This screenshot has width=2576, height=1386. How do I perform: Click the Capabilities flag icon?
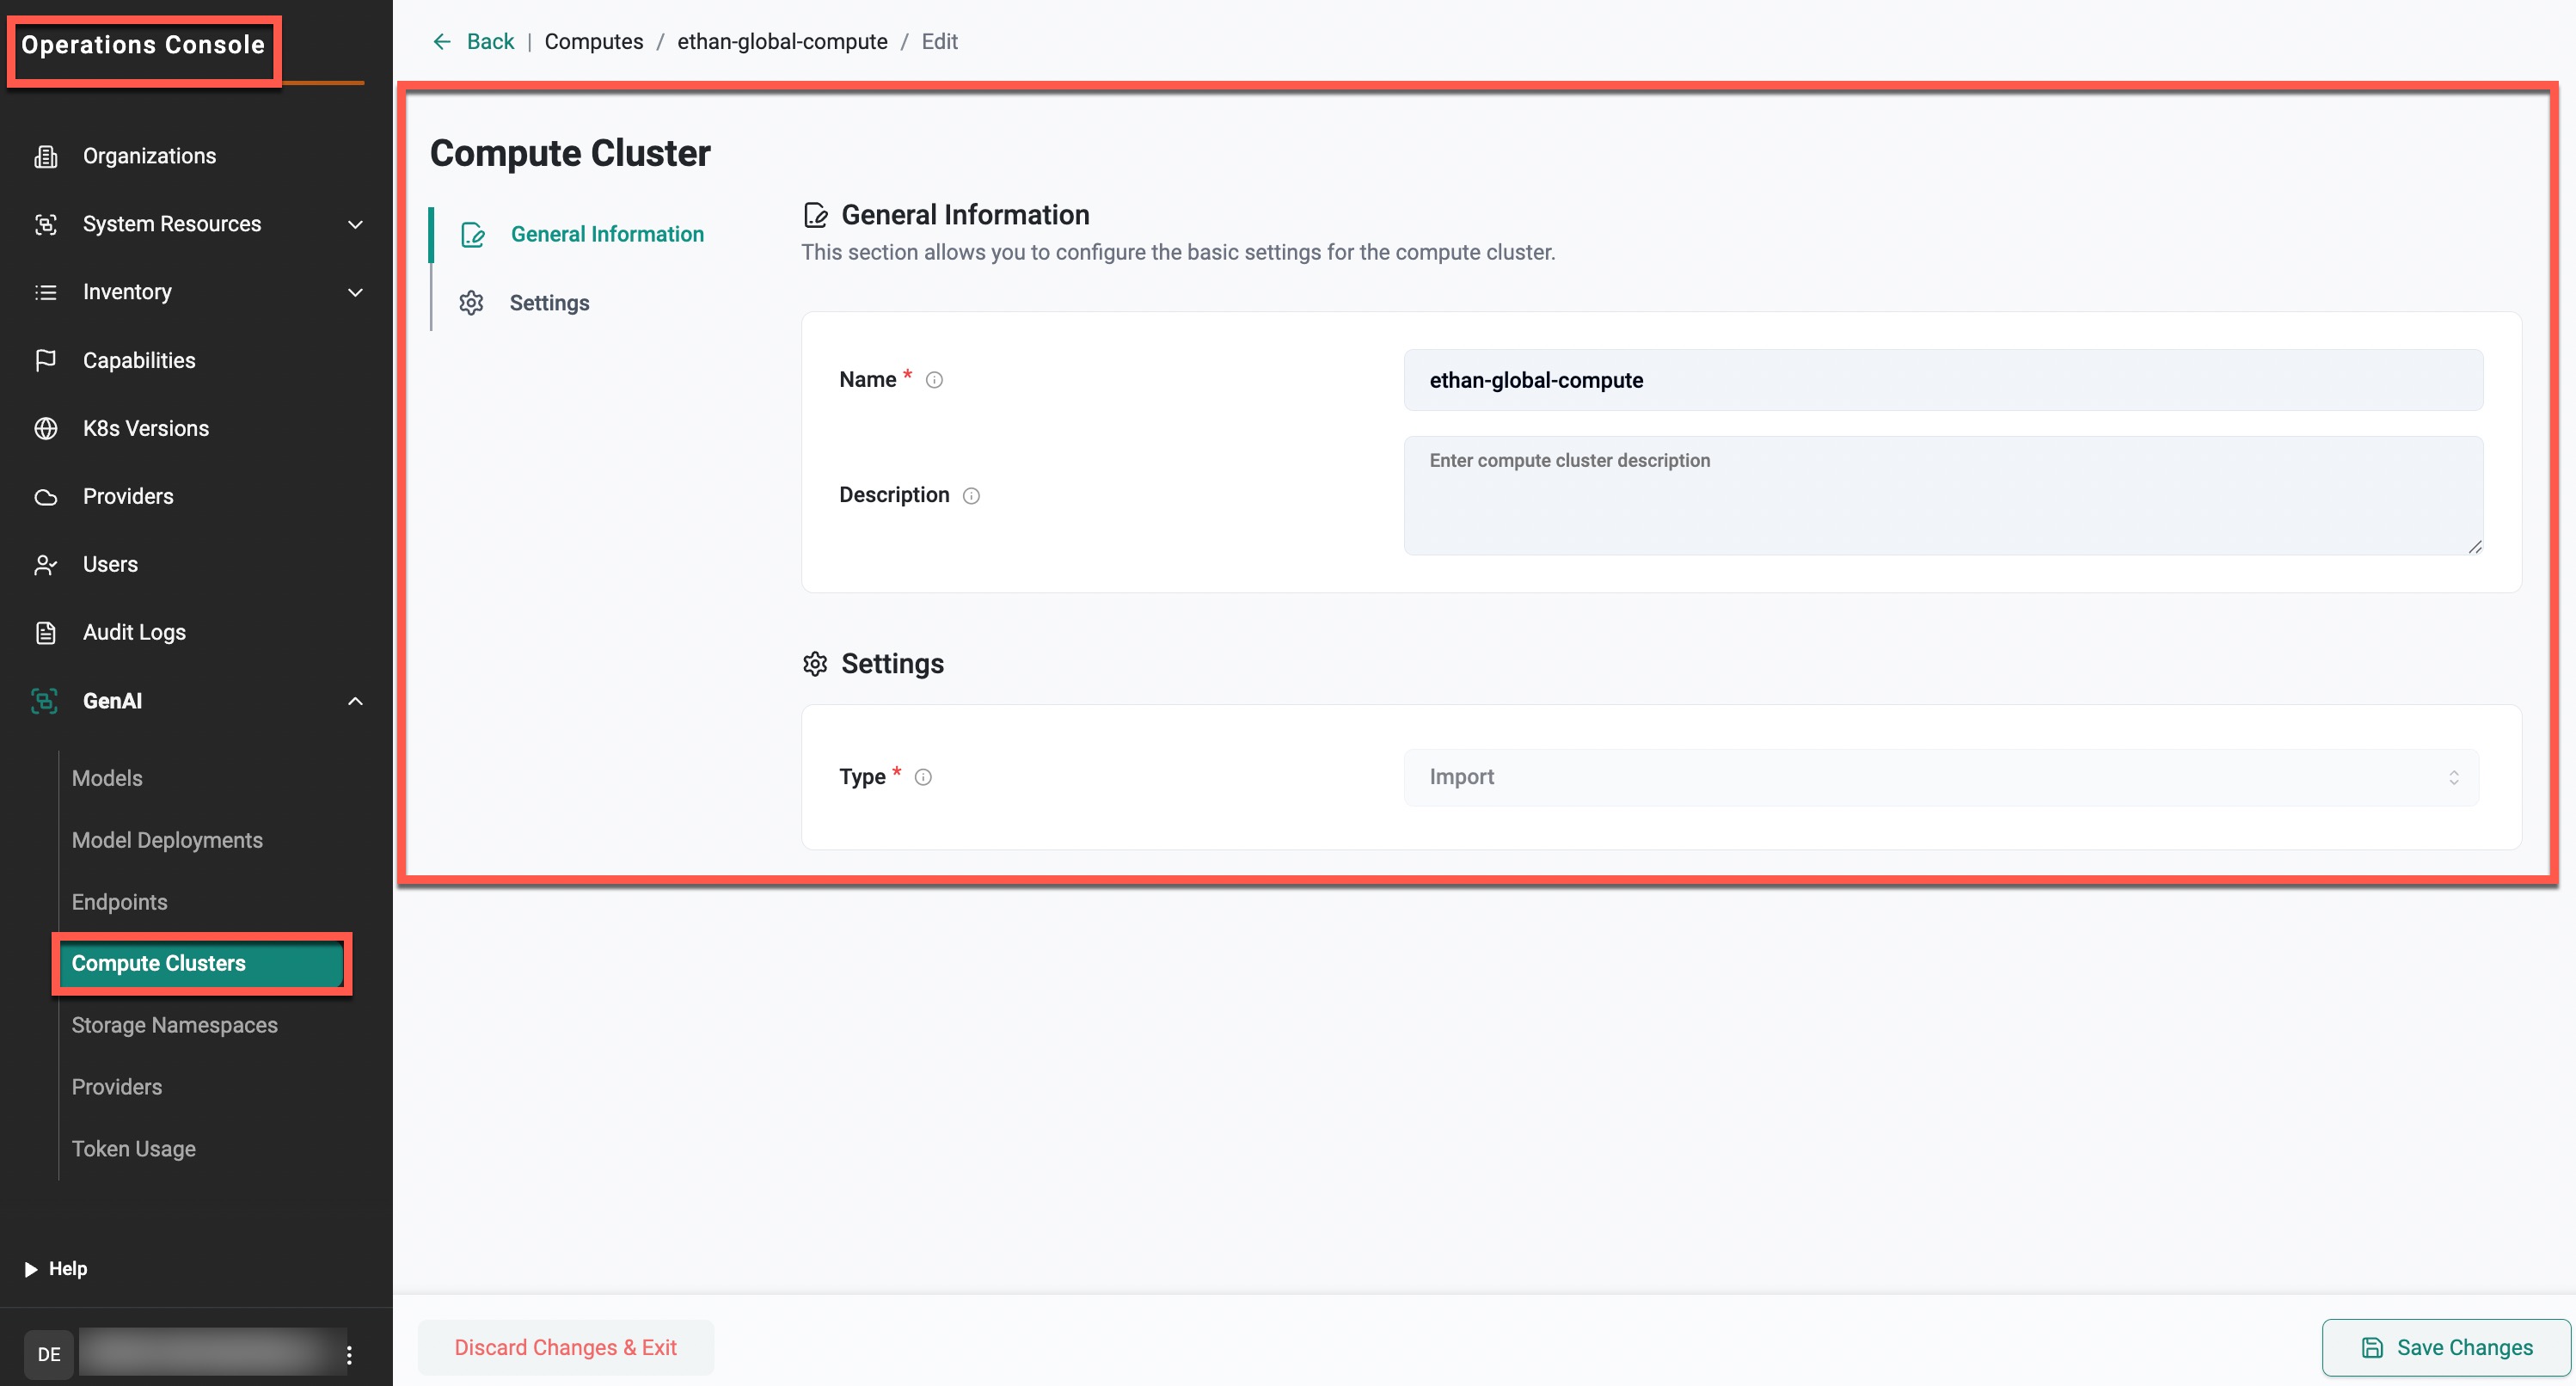(x=45, y=360)
